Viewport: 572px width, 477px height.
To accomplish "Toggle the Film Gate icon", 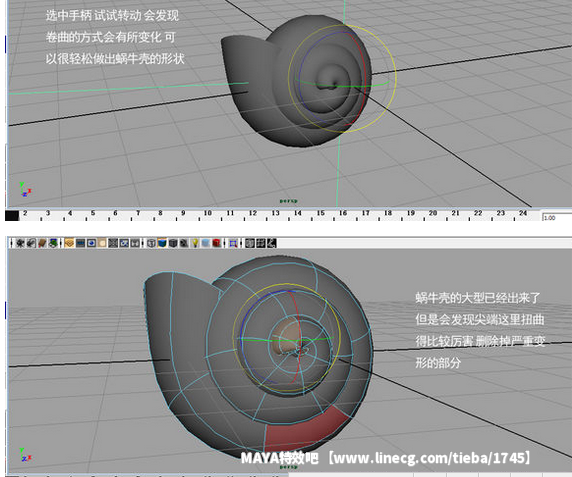I will click(x=80, y=243).
